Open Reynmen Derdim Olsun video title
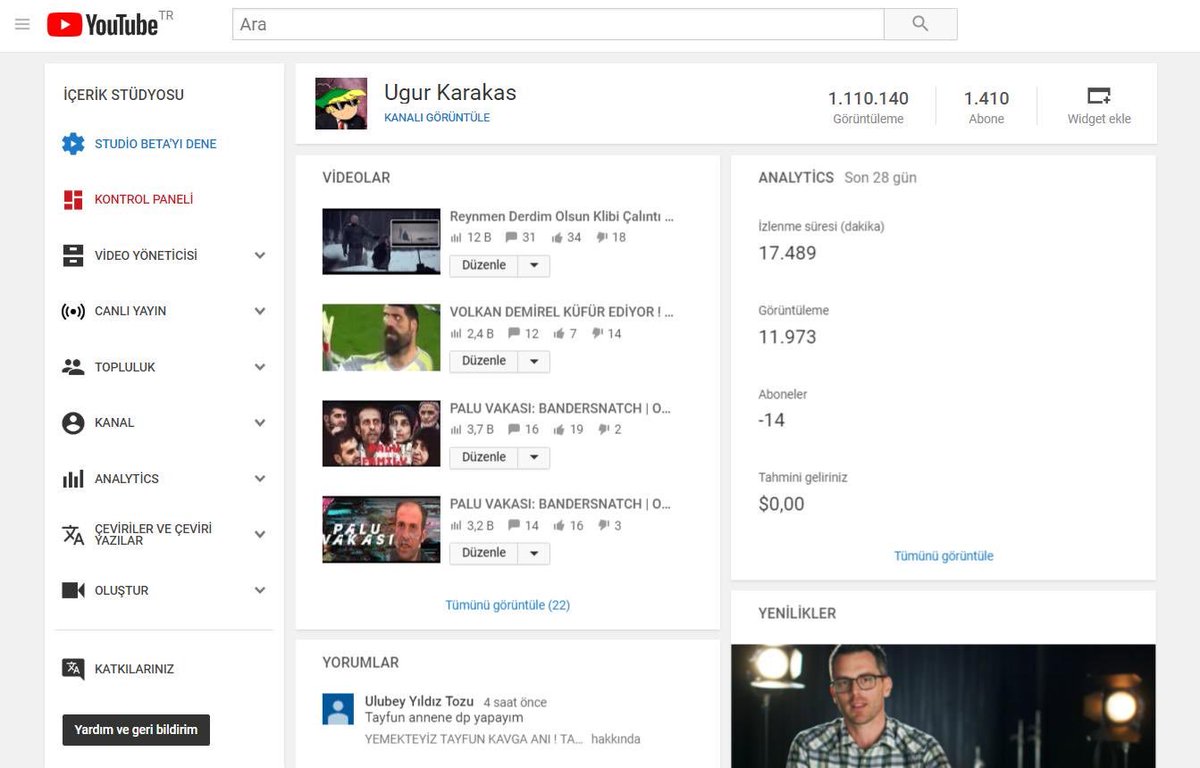 pos(562,216)
